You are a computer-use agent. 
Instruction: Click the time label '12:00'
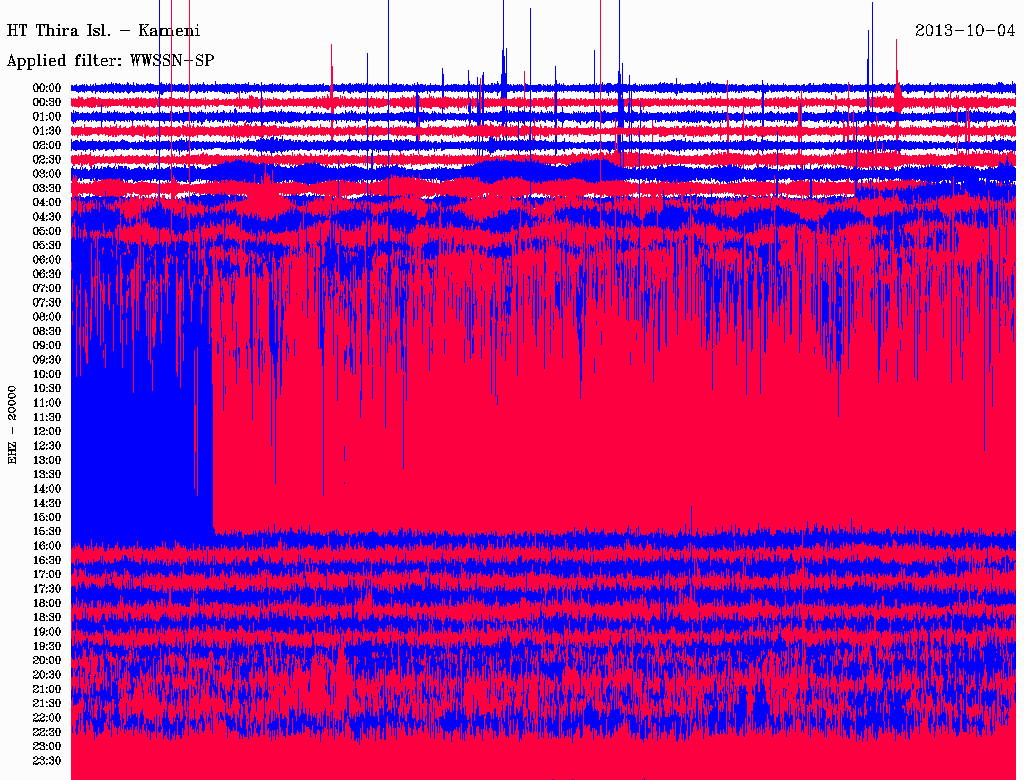pos(47,431)
